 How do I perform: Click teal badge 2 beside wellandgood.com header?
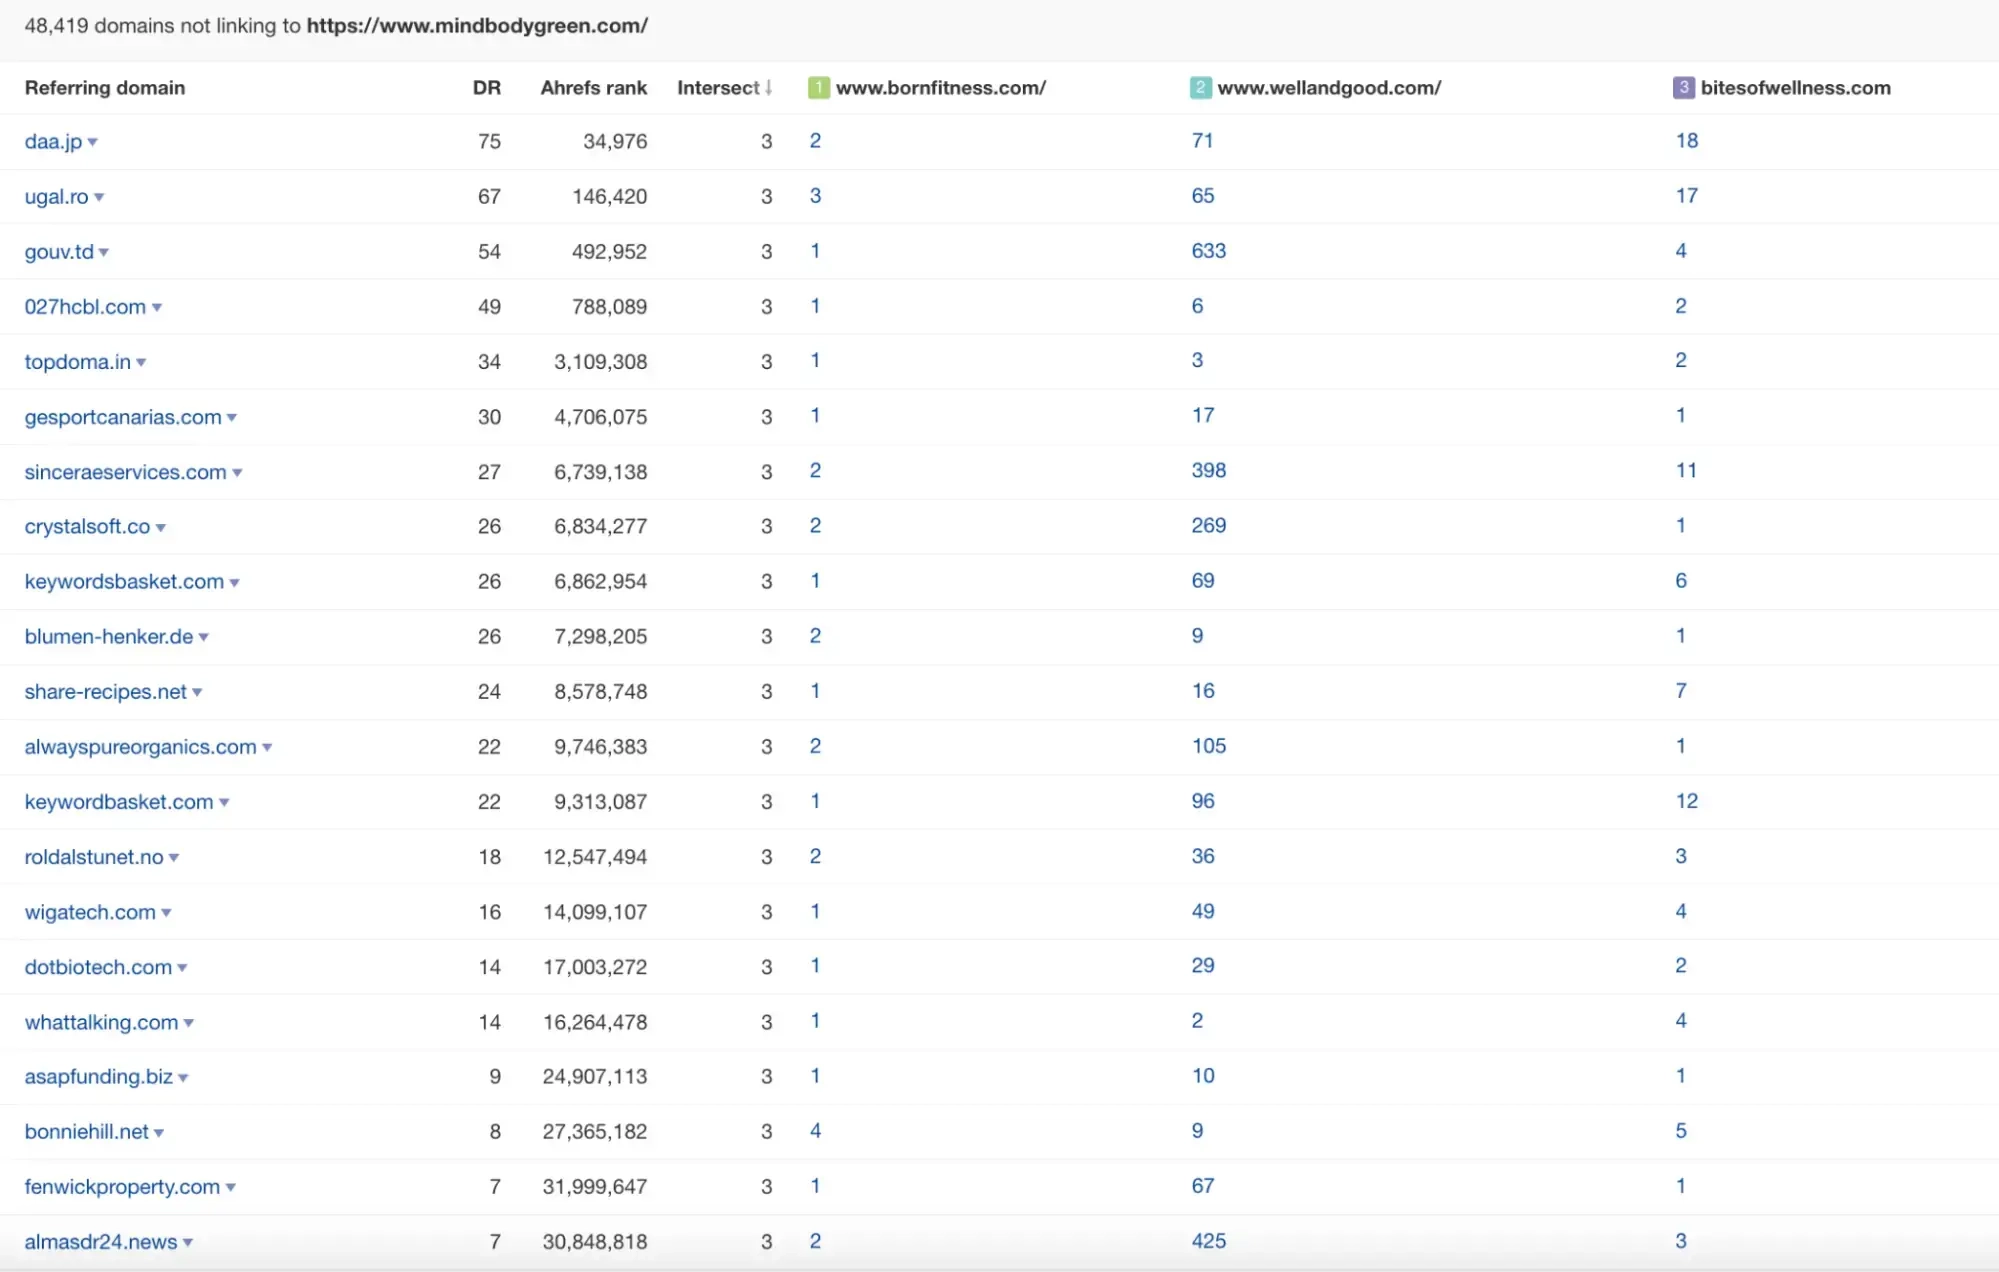(1200, 88)
